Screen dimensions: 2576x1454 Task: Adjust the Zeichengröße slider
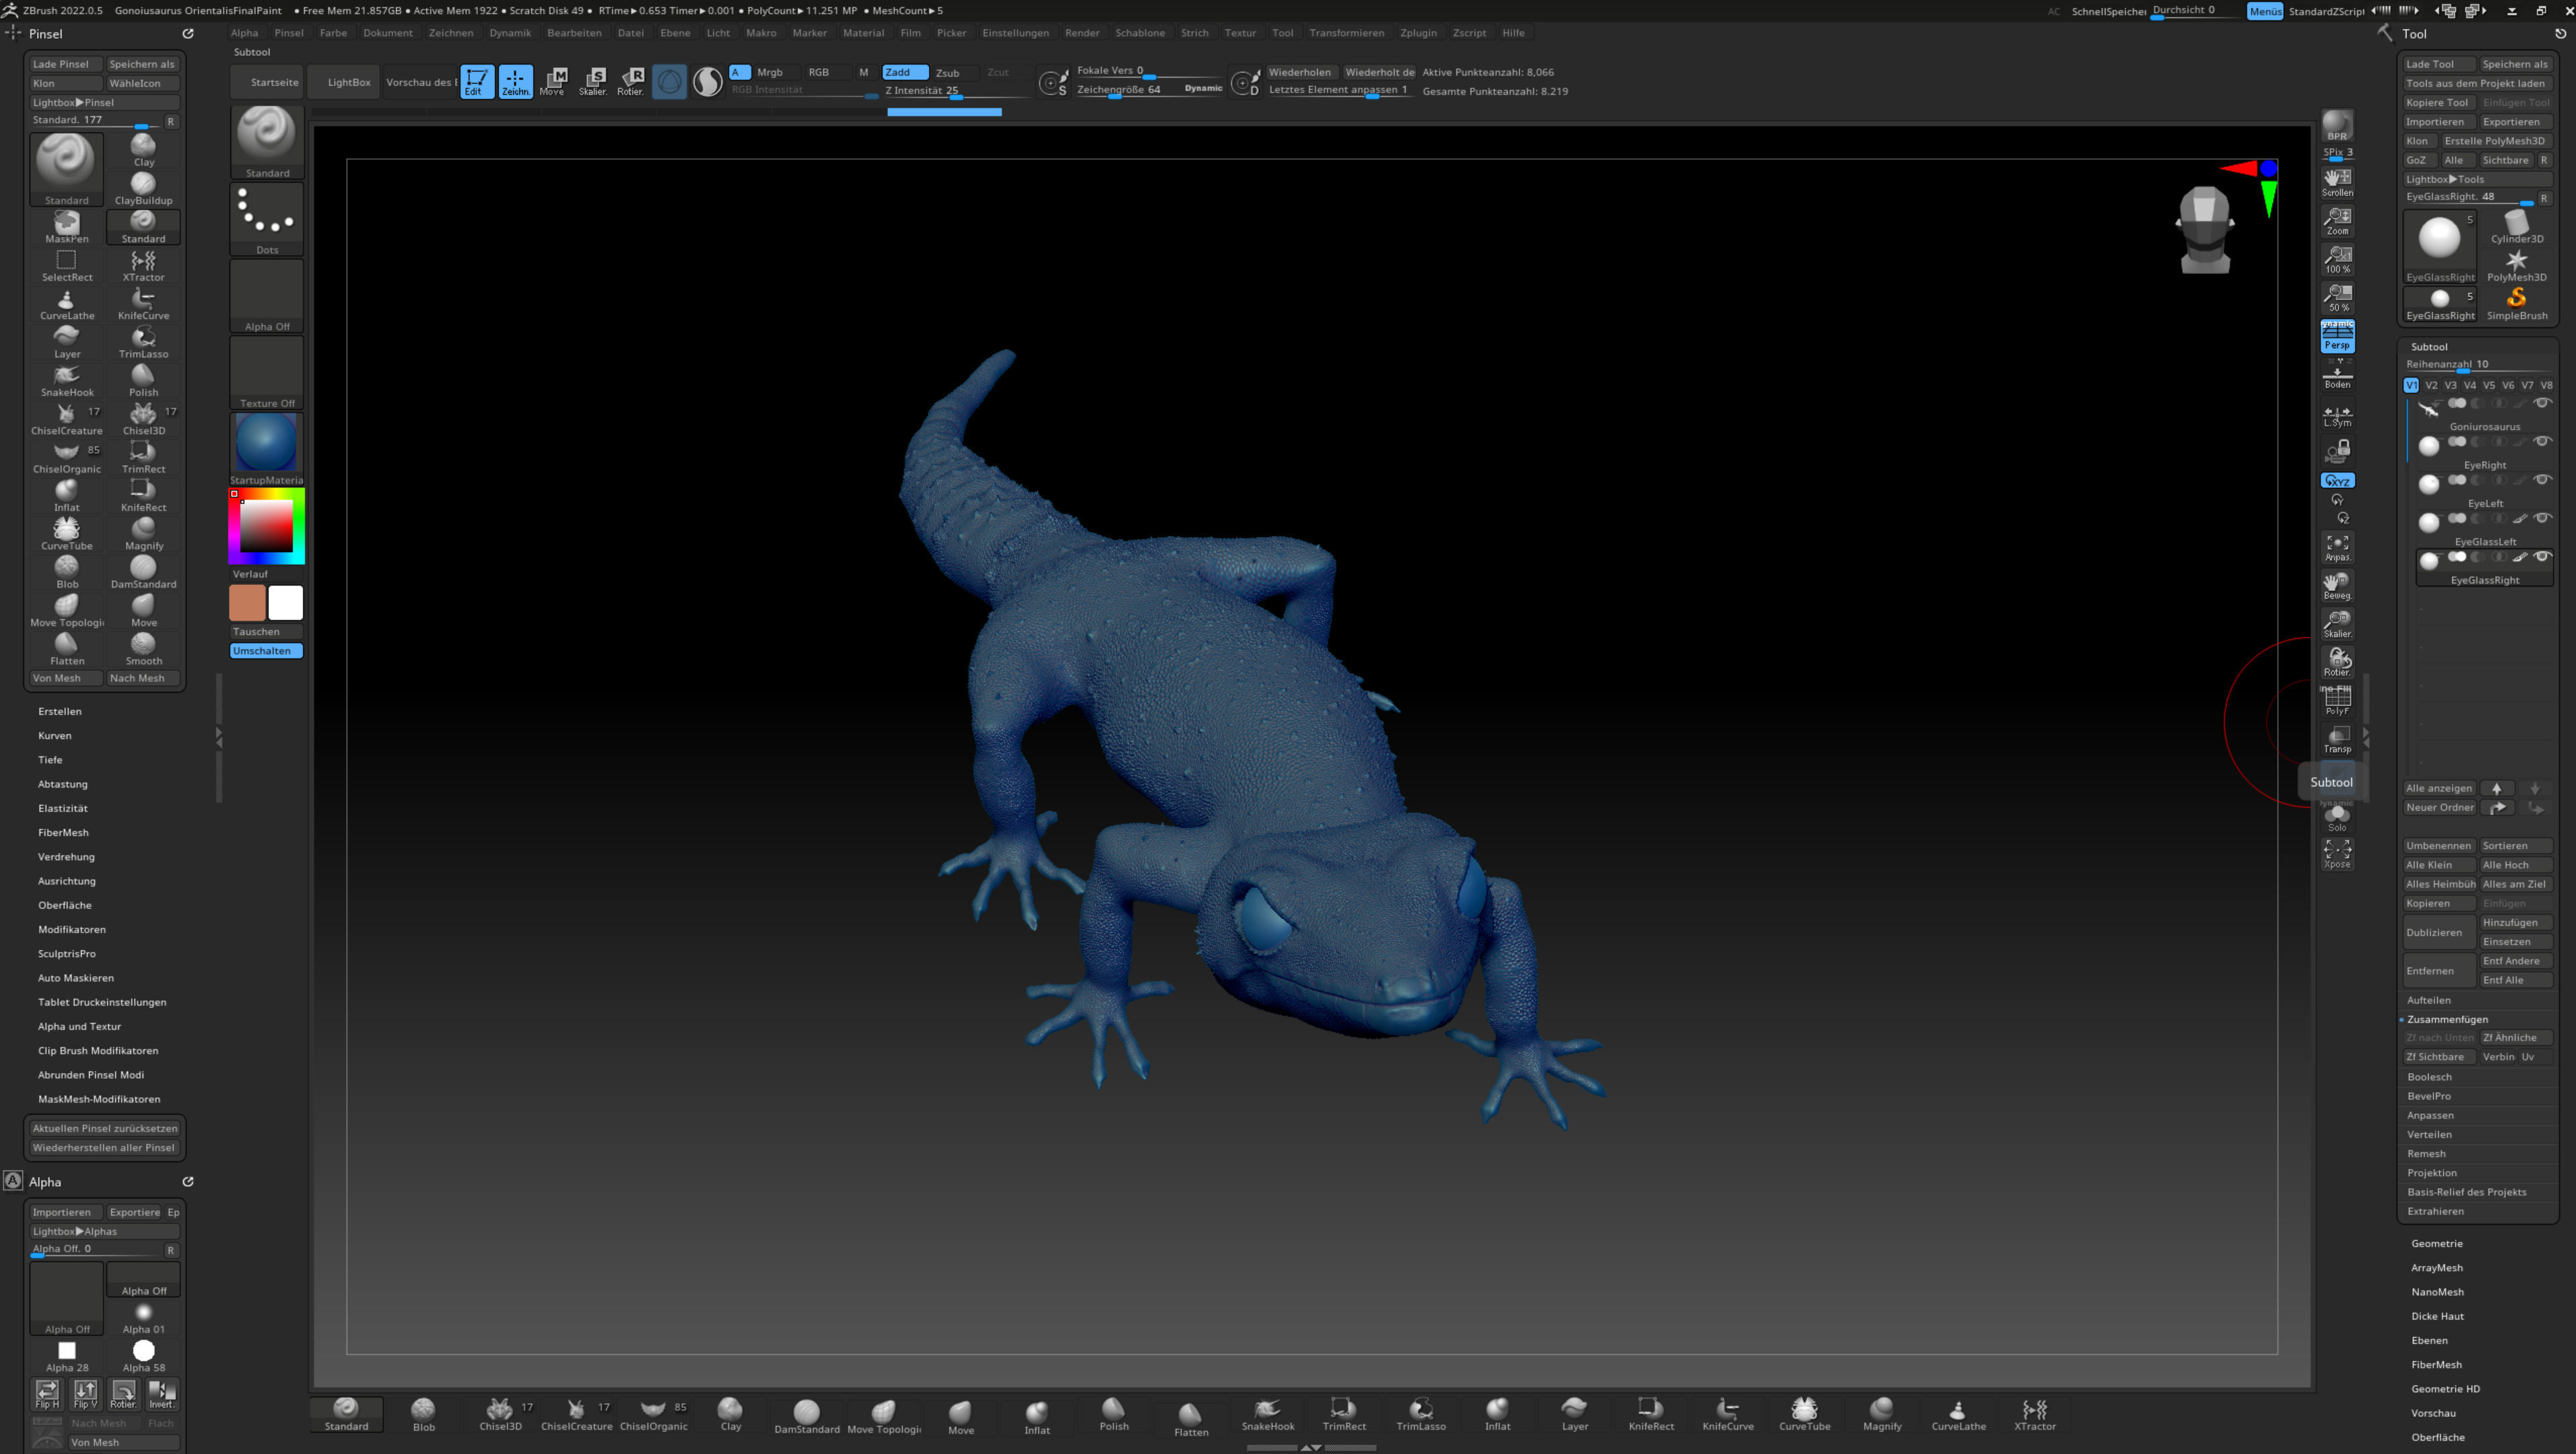1148,90
